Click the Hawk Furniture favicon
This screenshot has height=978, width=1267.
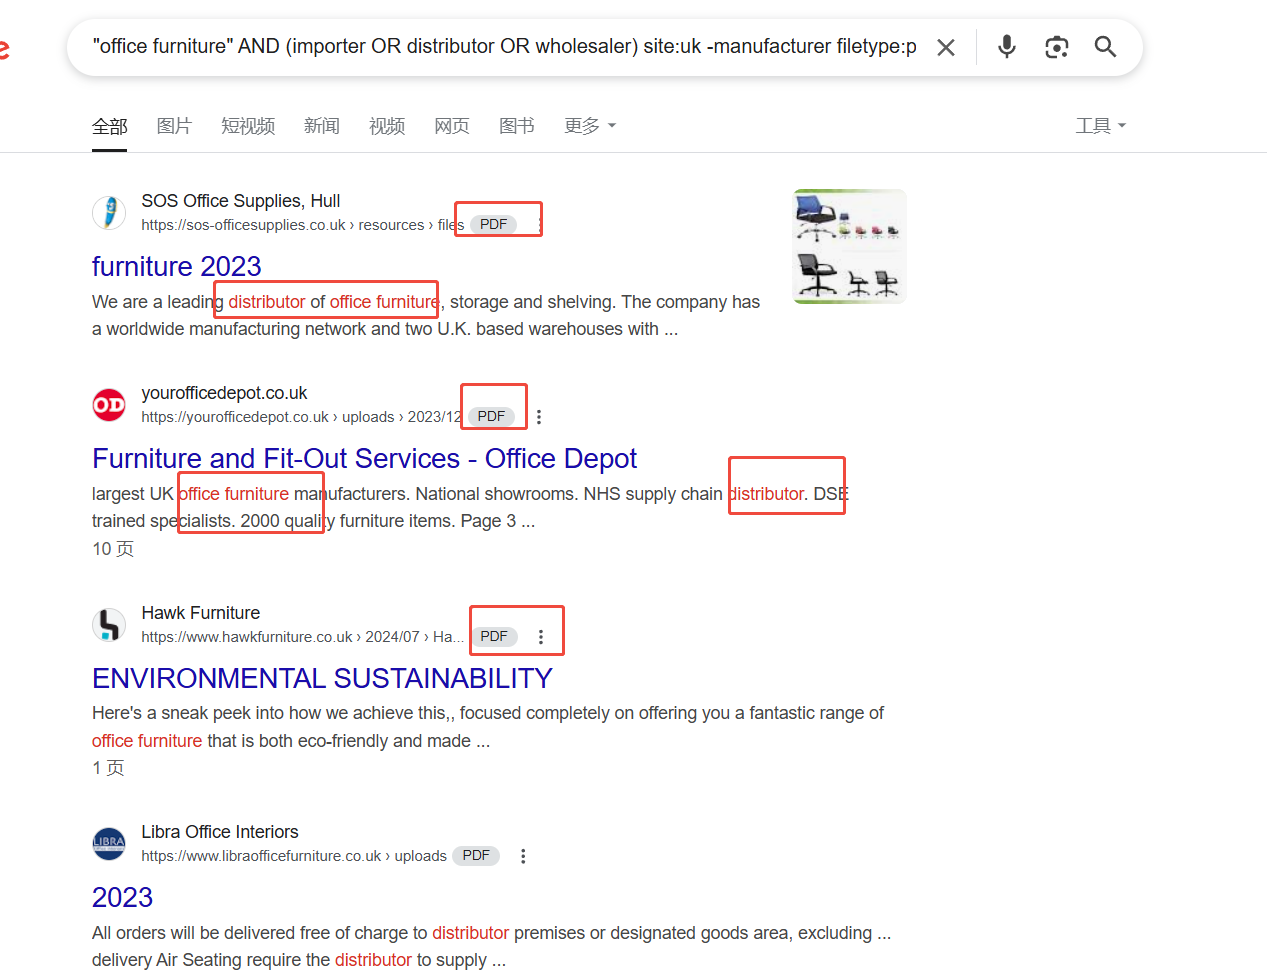pyautogui.click(x=109, y=625)
